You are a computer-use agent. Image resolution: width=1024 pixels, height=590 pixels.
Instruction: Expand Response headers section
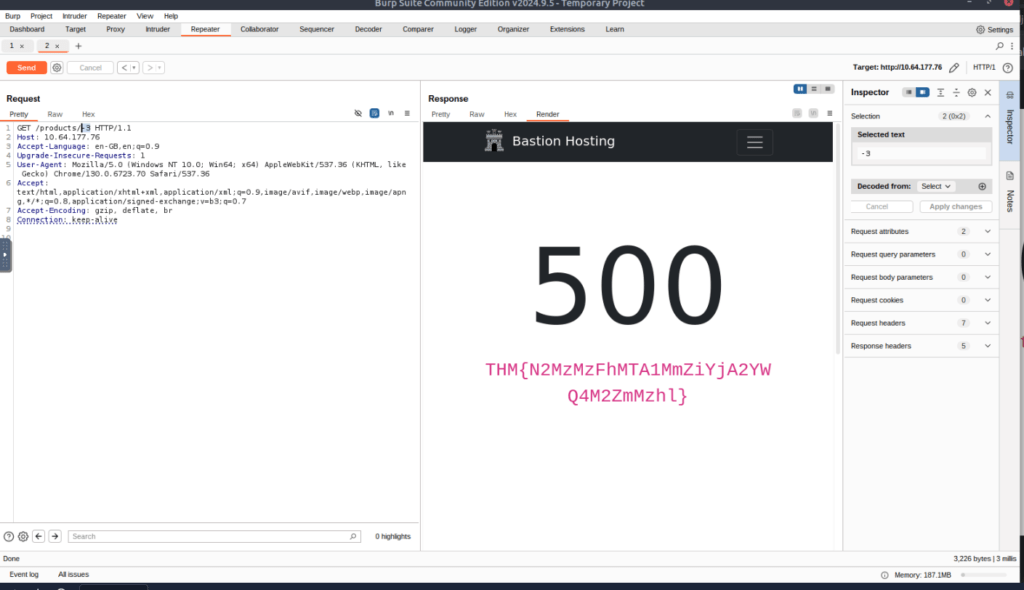(x=921, y=346)
